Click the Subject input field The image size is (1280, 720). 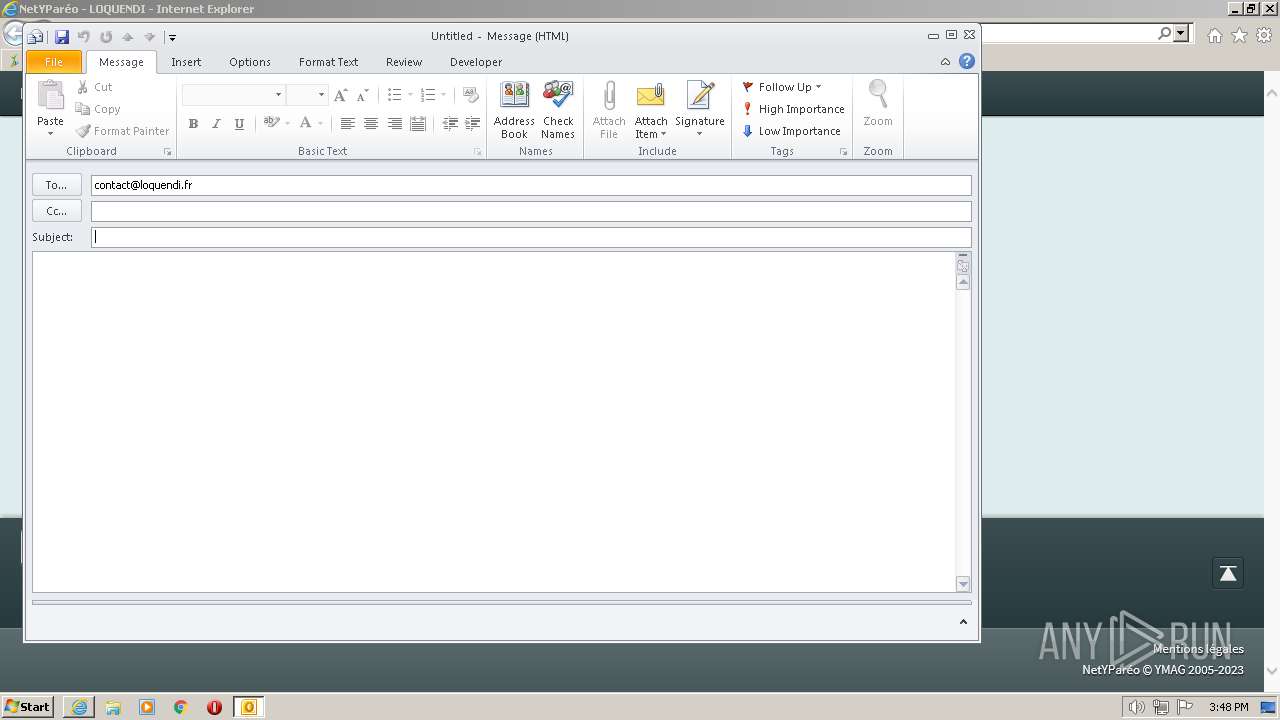point(531,237)
